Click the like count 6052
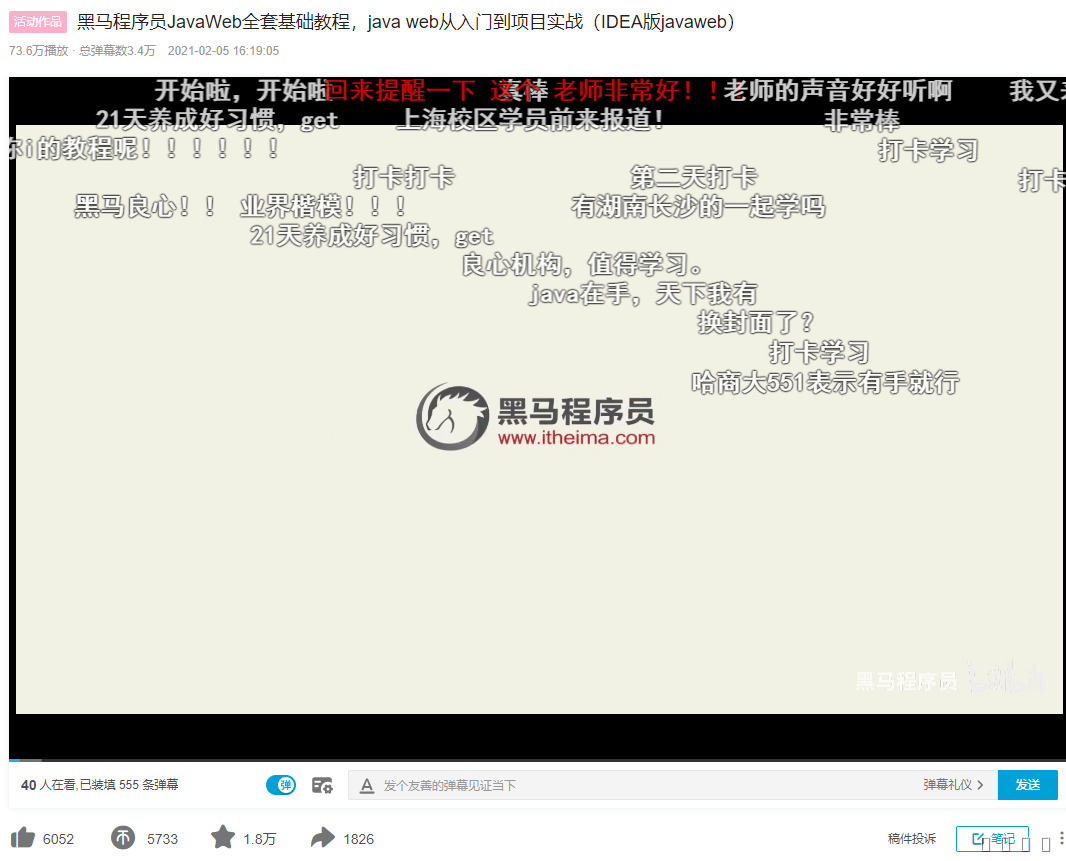The width and height of the screenshot is (1066, 861). click(58, 839)
